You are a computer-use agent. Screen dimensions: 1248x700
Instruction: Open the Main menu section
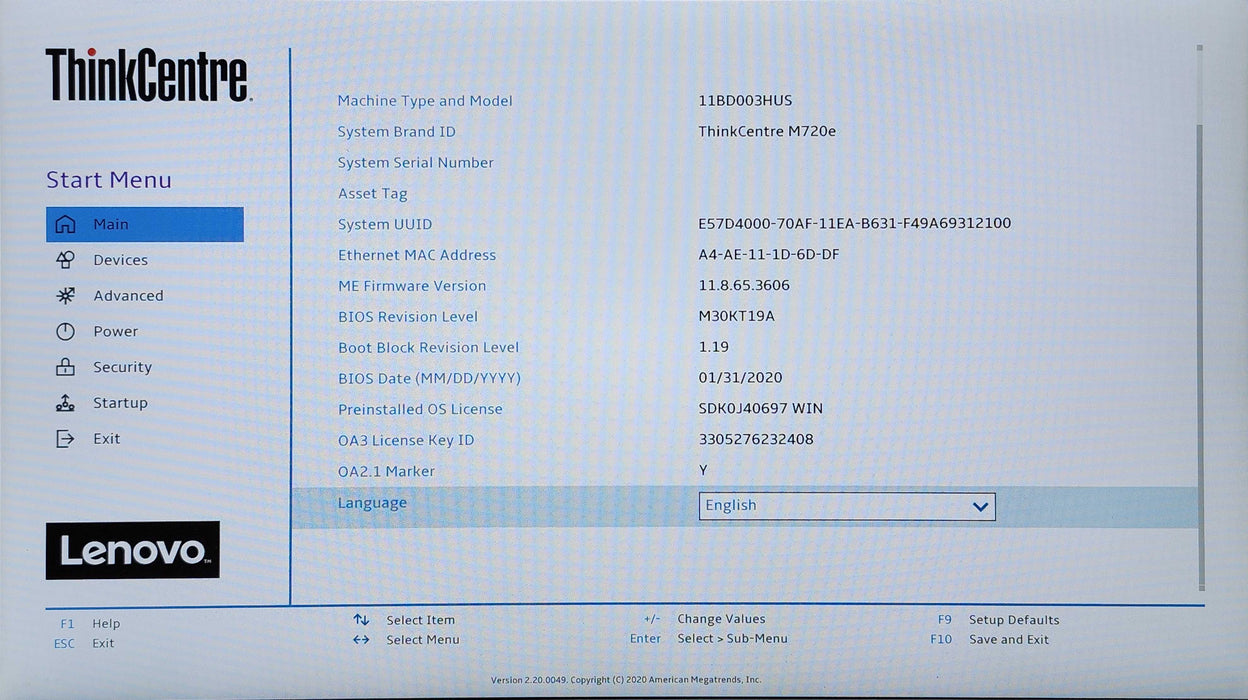point(145,224)
